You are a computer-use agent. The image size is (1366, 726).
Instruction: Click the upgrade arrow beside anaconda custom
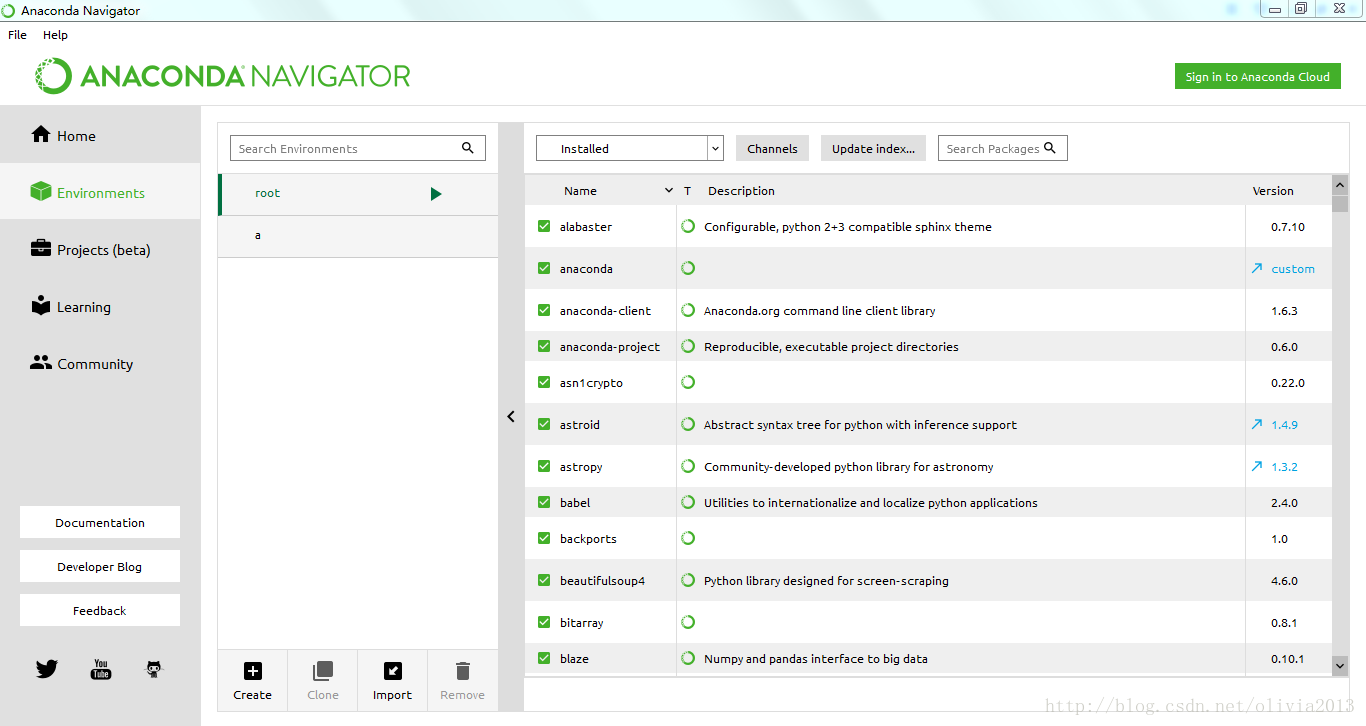[1257, 268]
